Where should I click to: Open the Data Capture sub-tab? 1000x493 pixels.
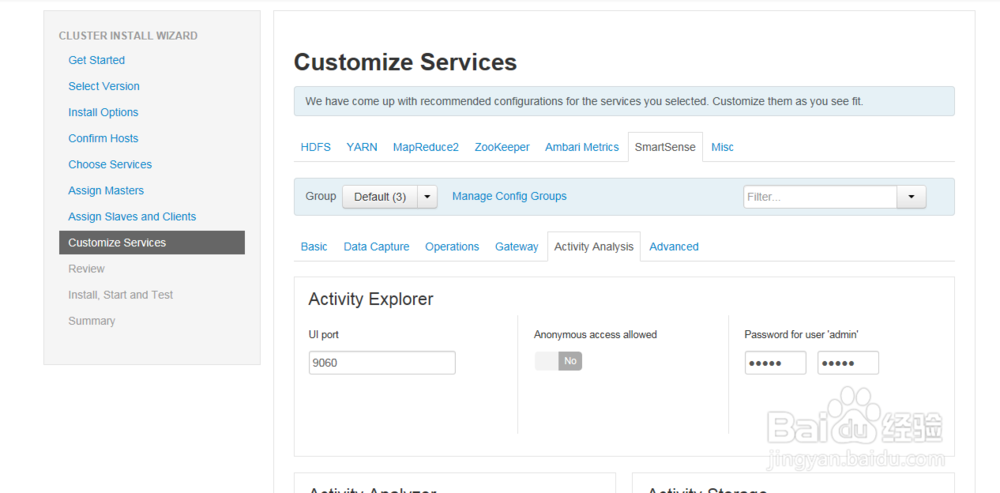tap(376, 247)
